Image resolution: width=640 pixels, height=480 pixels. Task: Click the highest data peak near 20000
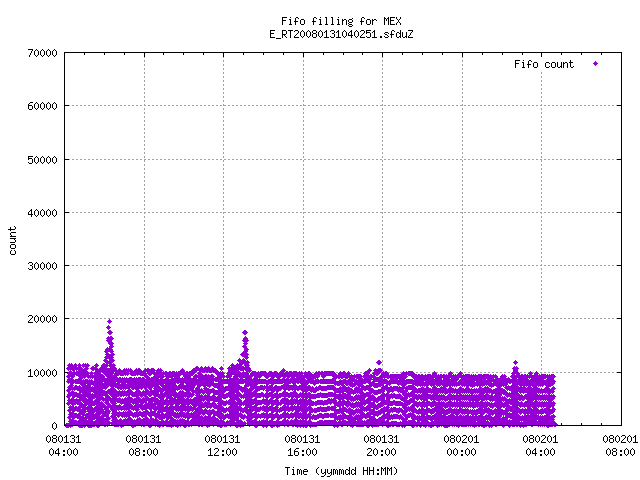109,322
